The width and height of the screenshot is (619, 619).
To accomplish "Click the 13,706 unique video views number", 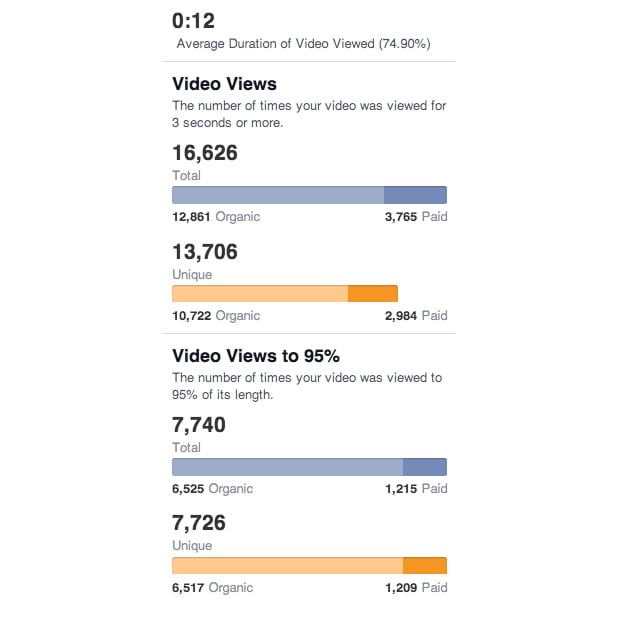I will click(205, 252).
